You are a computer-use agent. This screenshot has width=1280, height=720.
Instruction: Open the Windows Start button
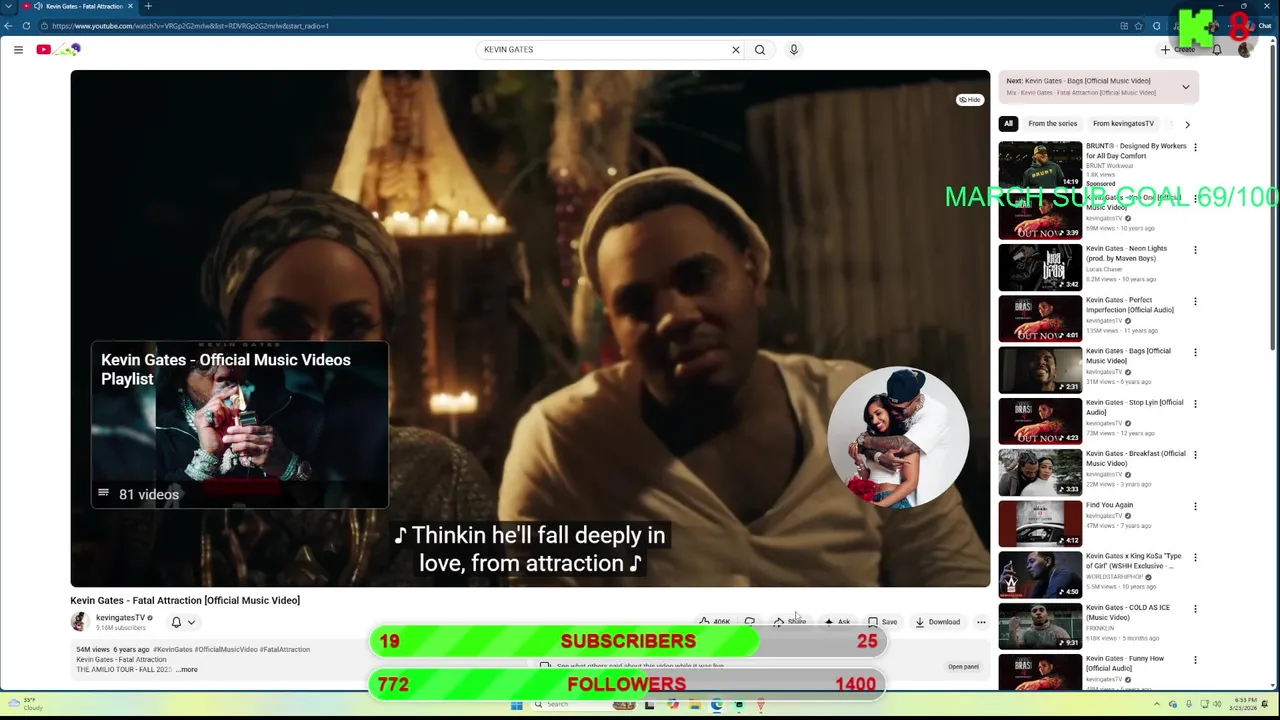click(516, 705)
